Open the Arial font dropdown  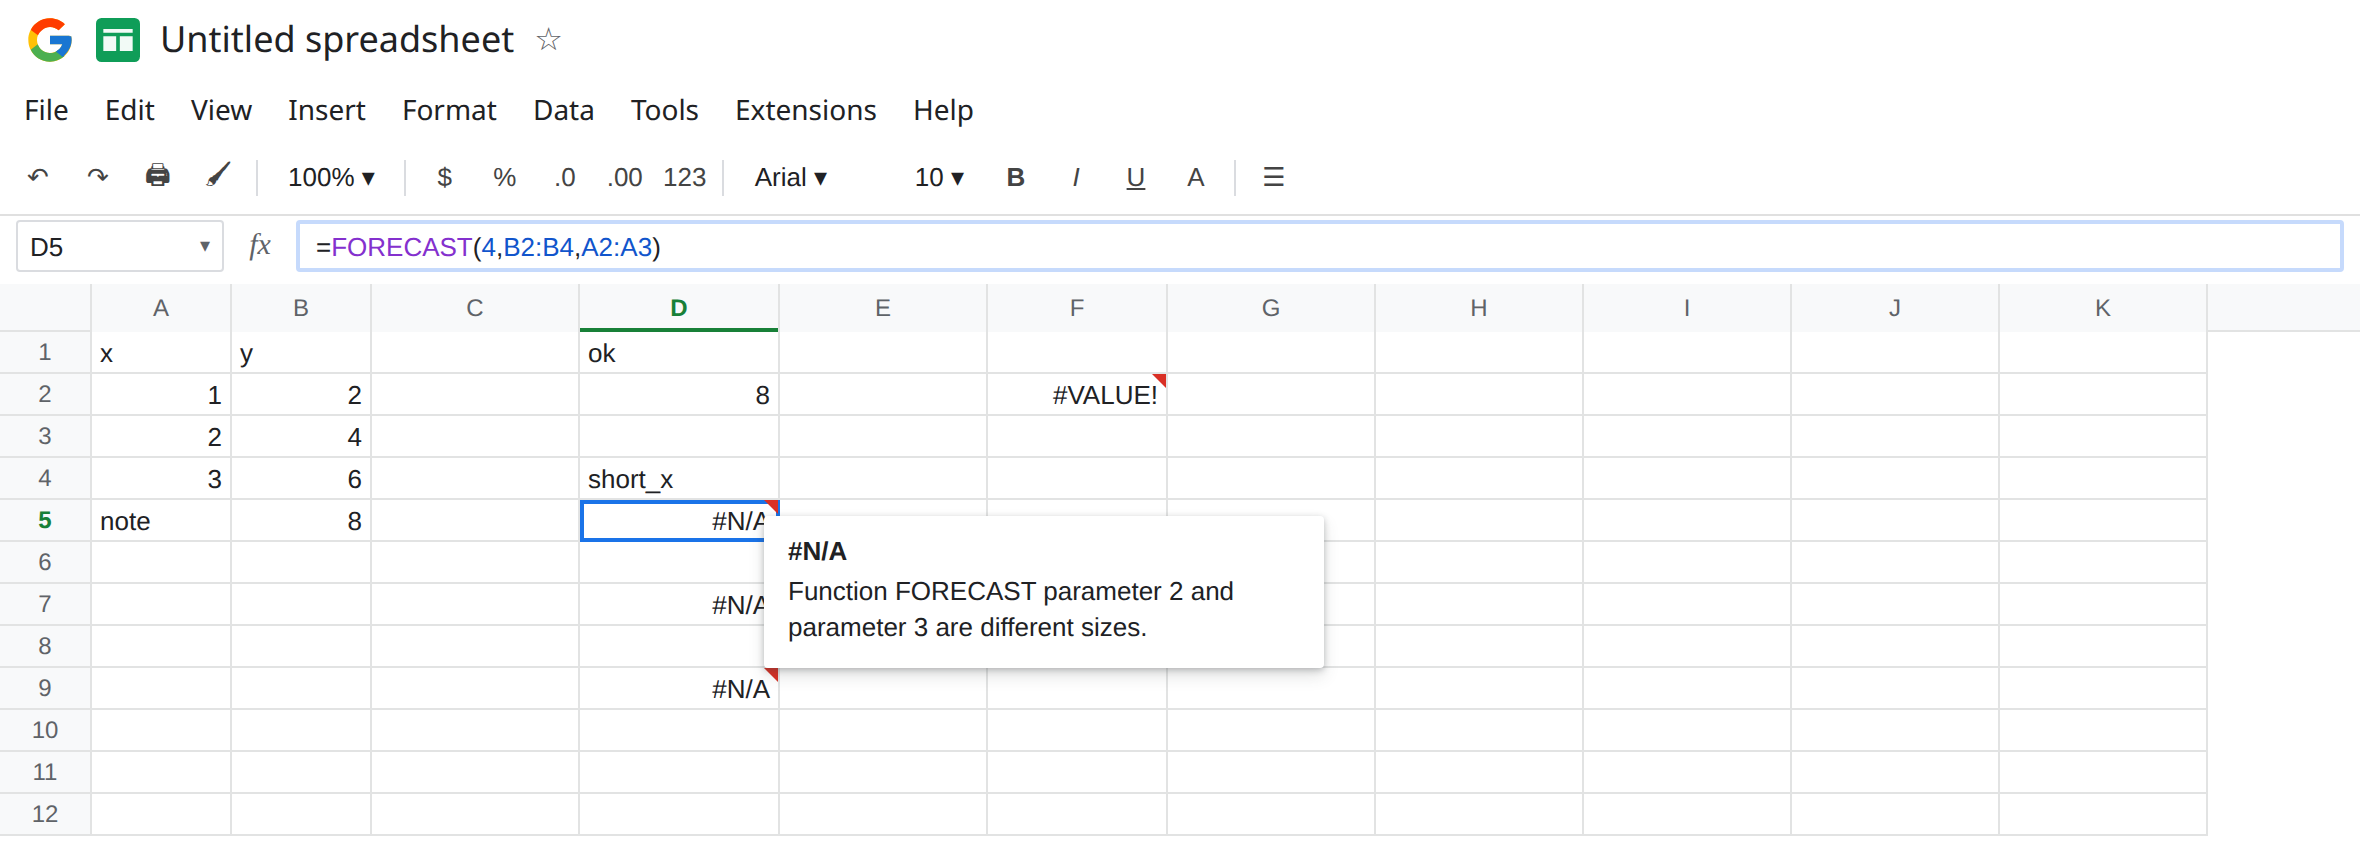(x=791, y=177)
